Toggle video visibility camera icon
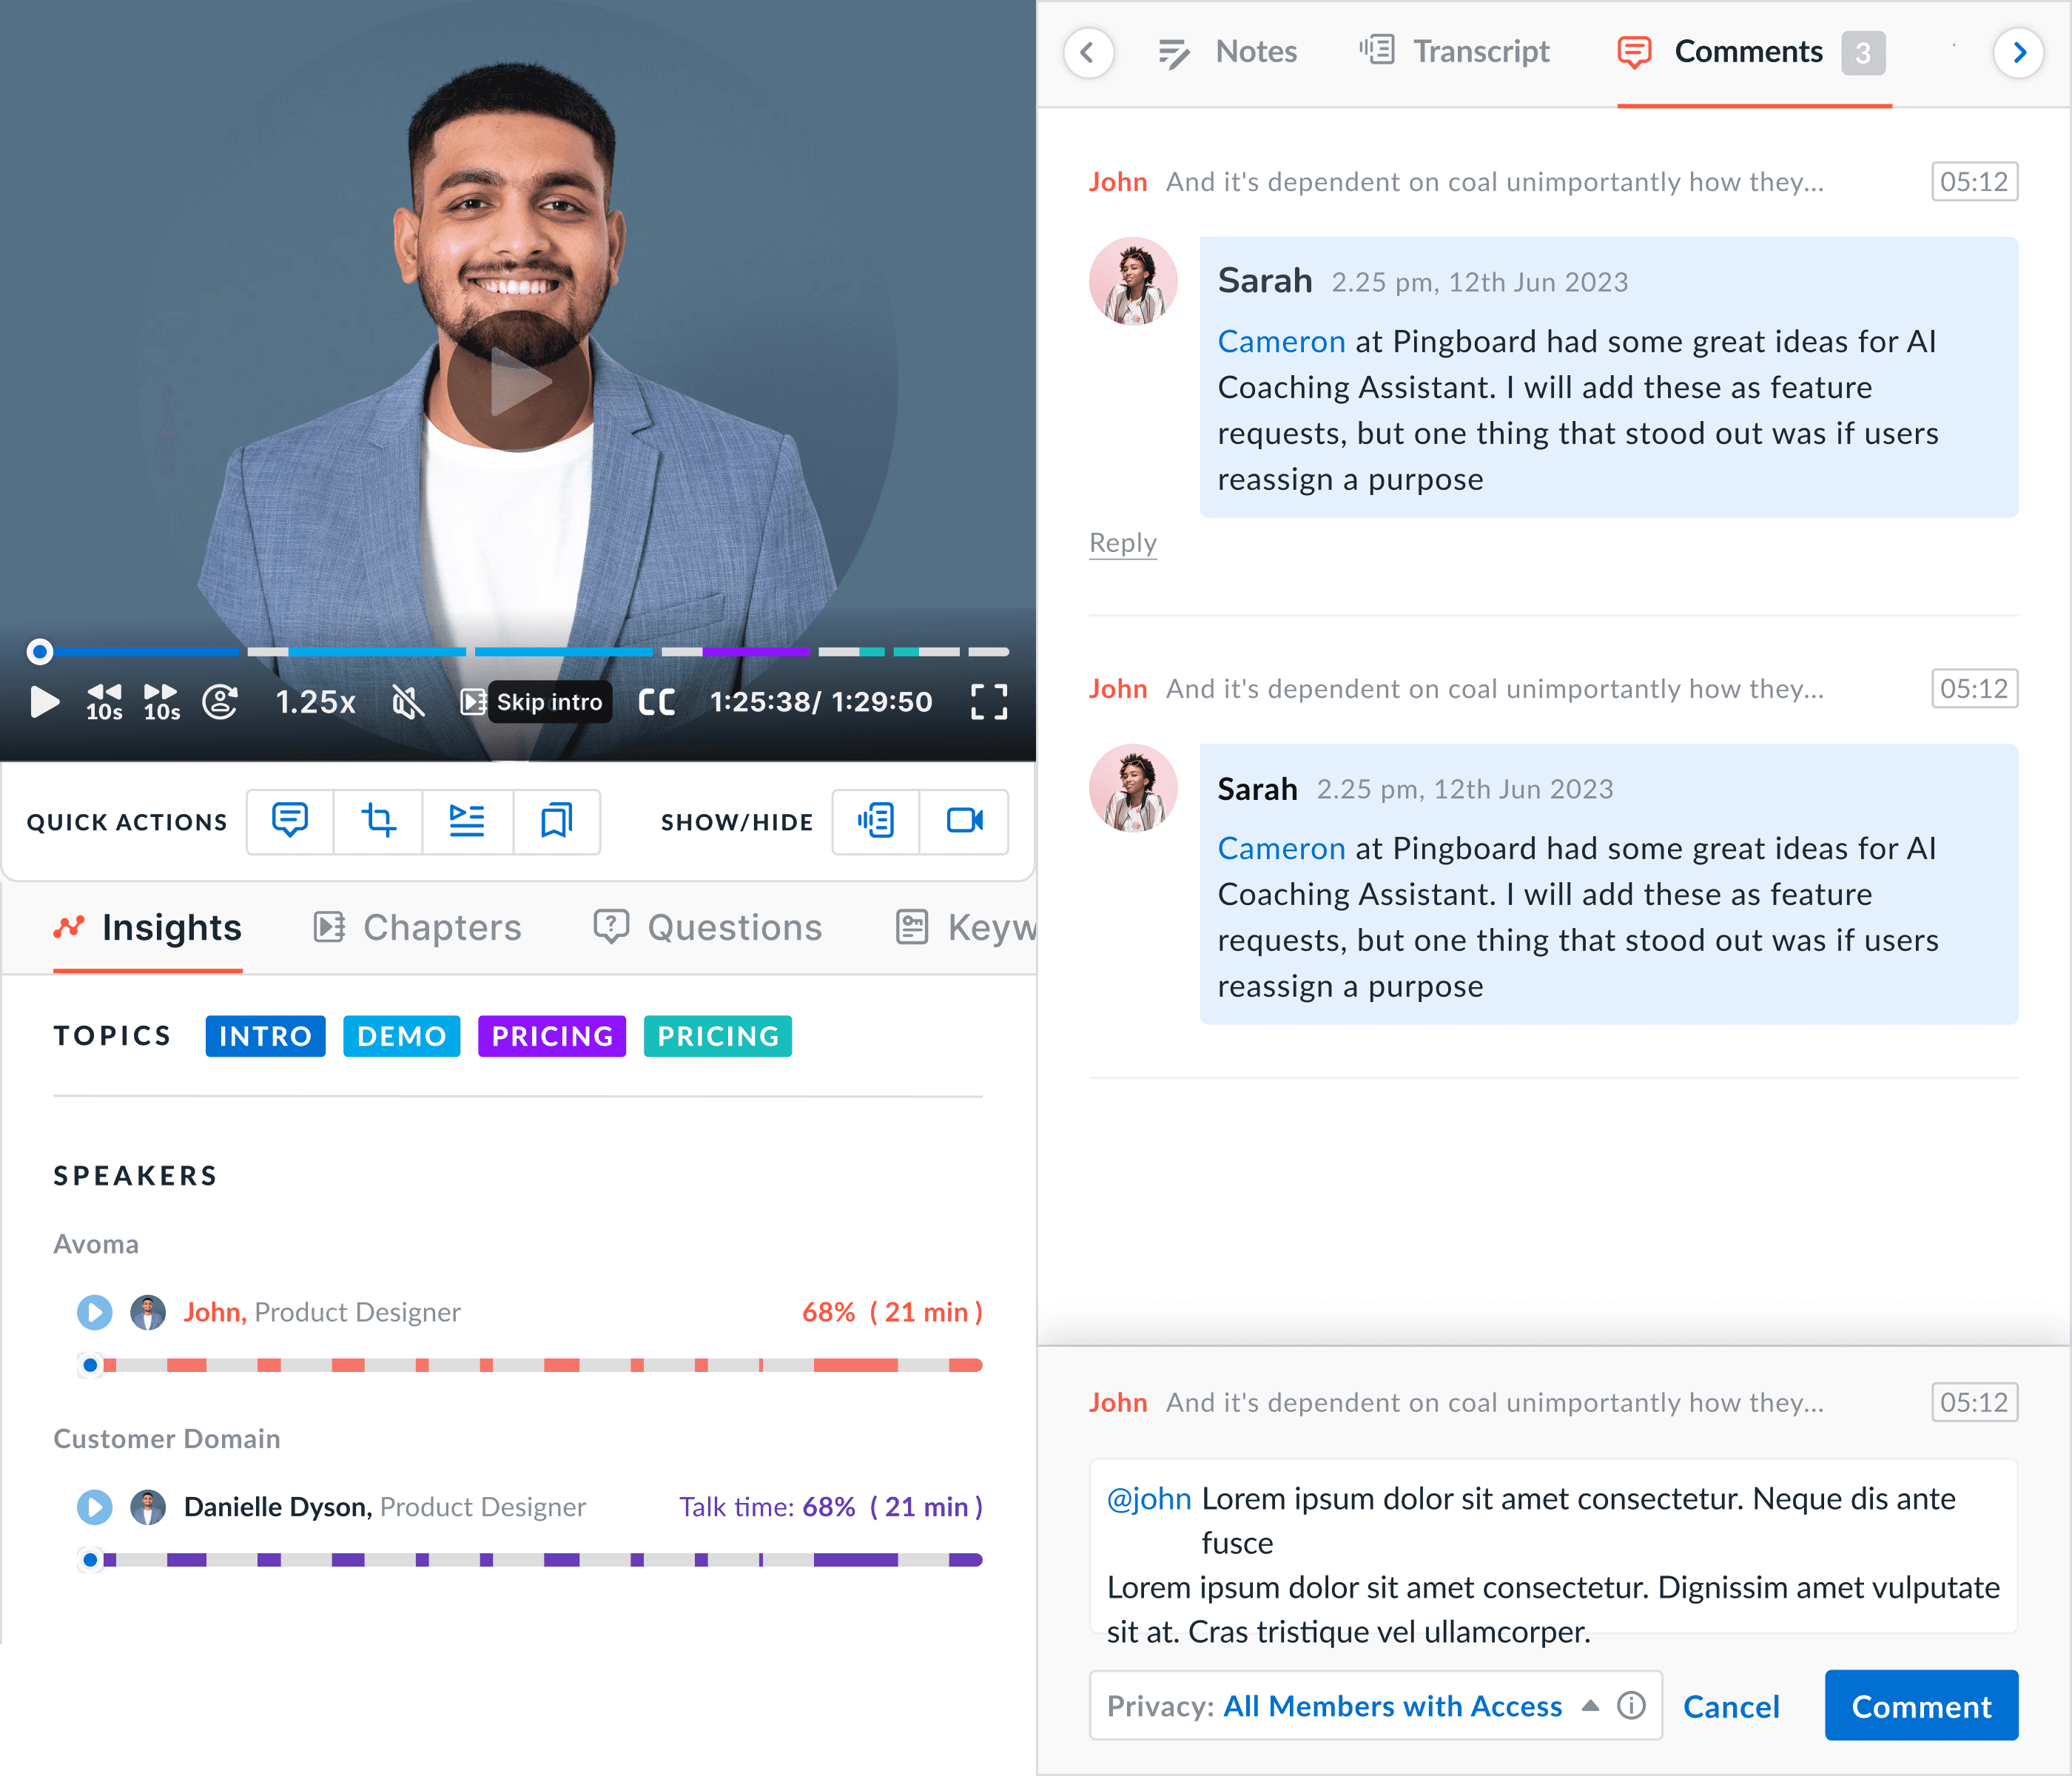The height and width of the screenshot is (1776, 2072). (x=964, y=821)
